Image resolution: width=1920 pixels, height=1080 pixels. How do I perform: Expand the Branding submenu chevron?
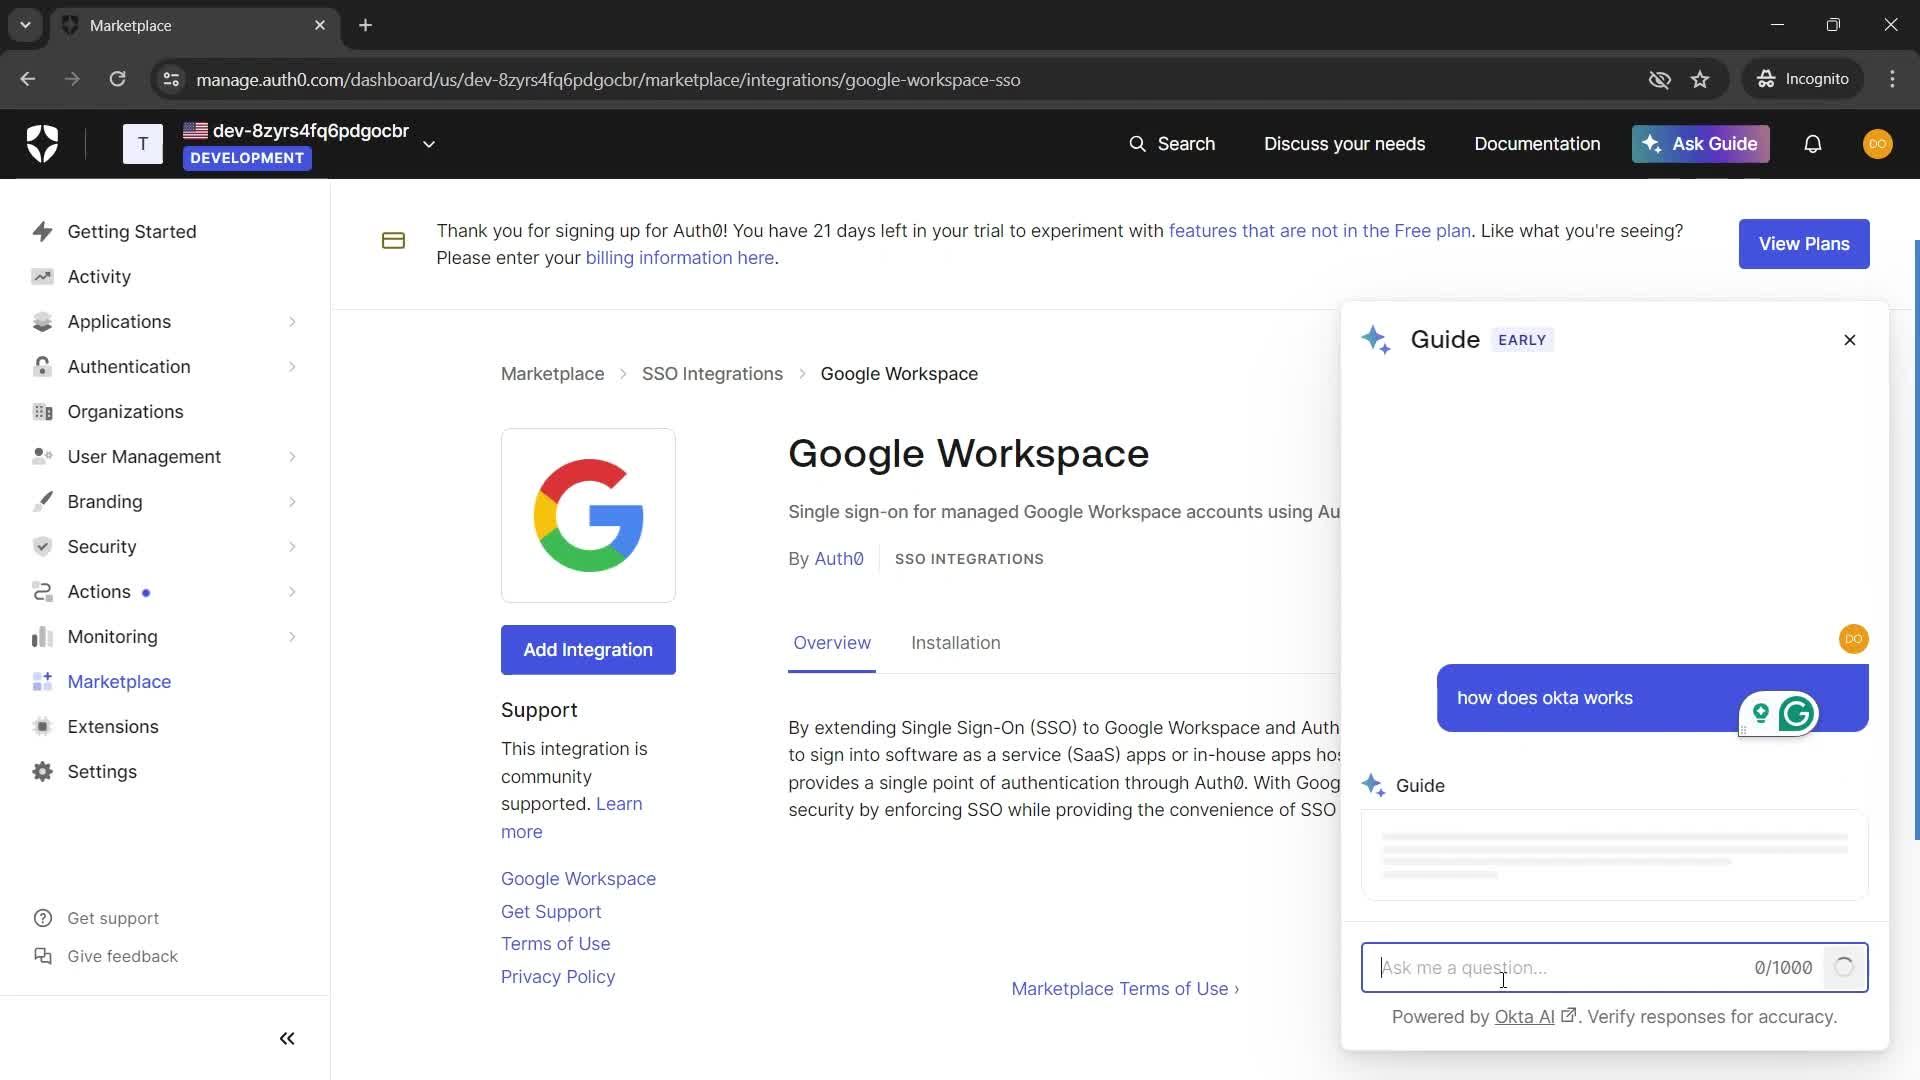(292, 502)
